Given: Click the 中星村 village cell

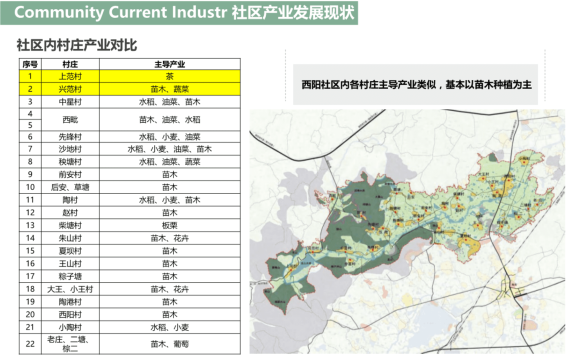Looking at the screenshot, I should (70, 102).
